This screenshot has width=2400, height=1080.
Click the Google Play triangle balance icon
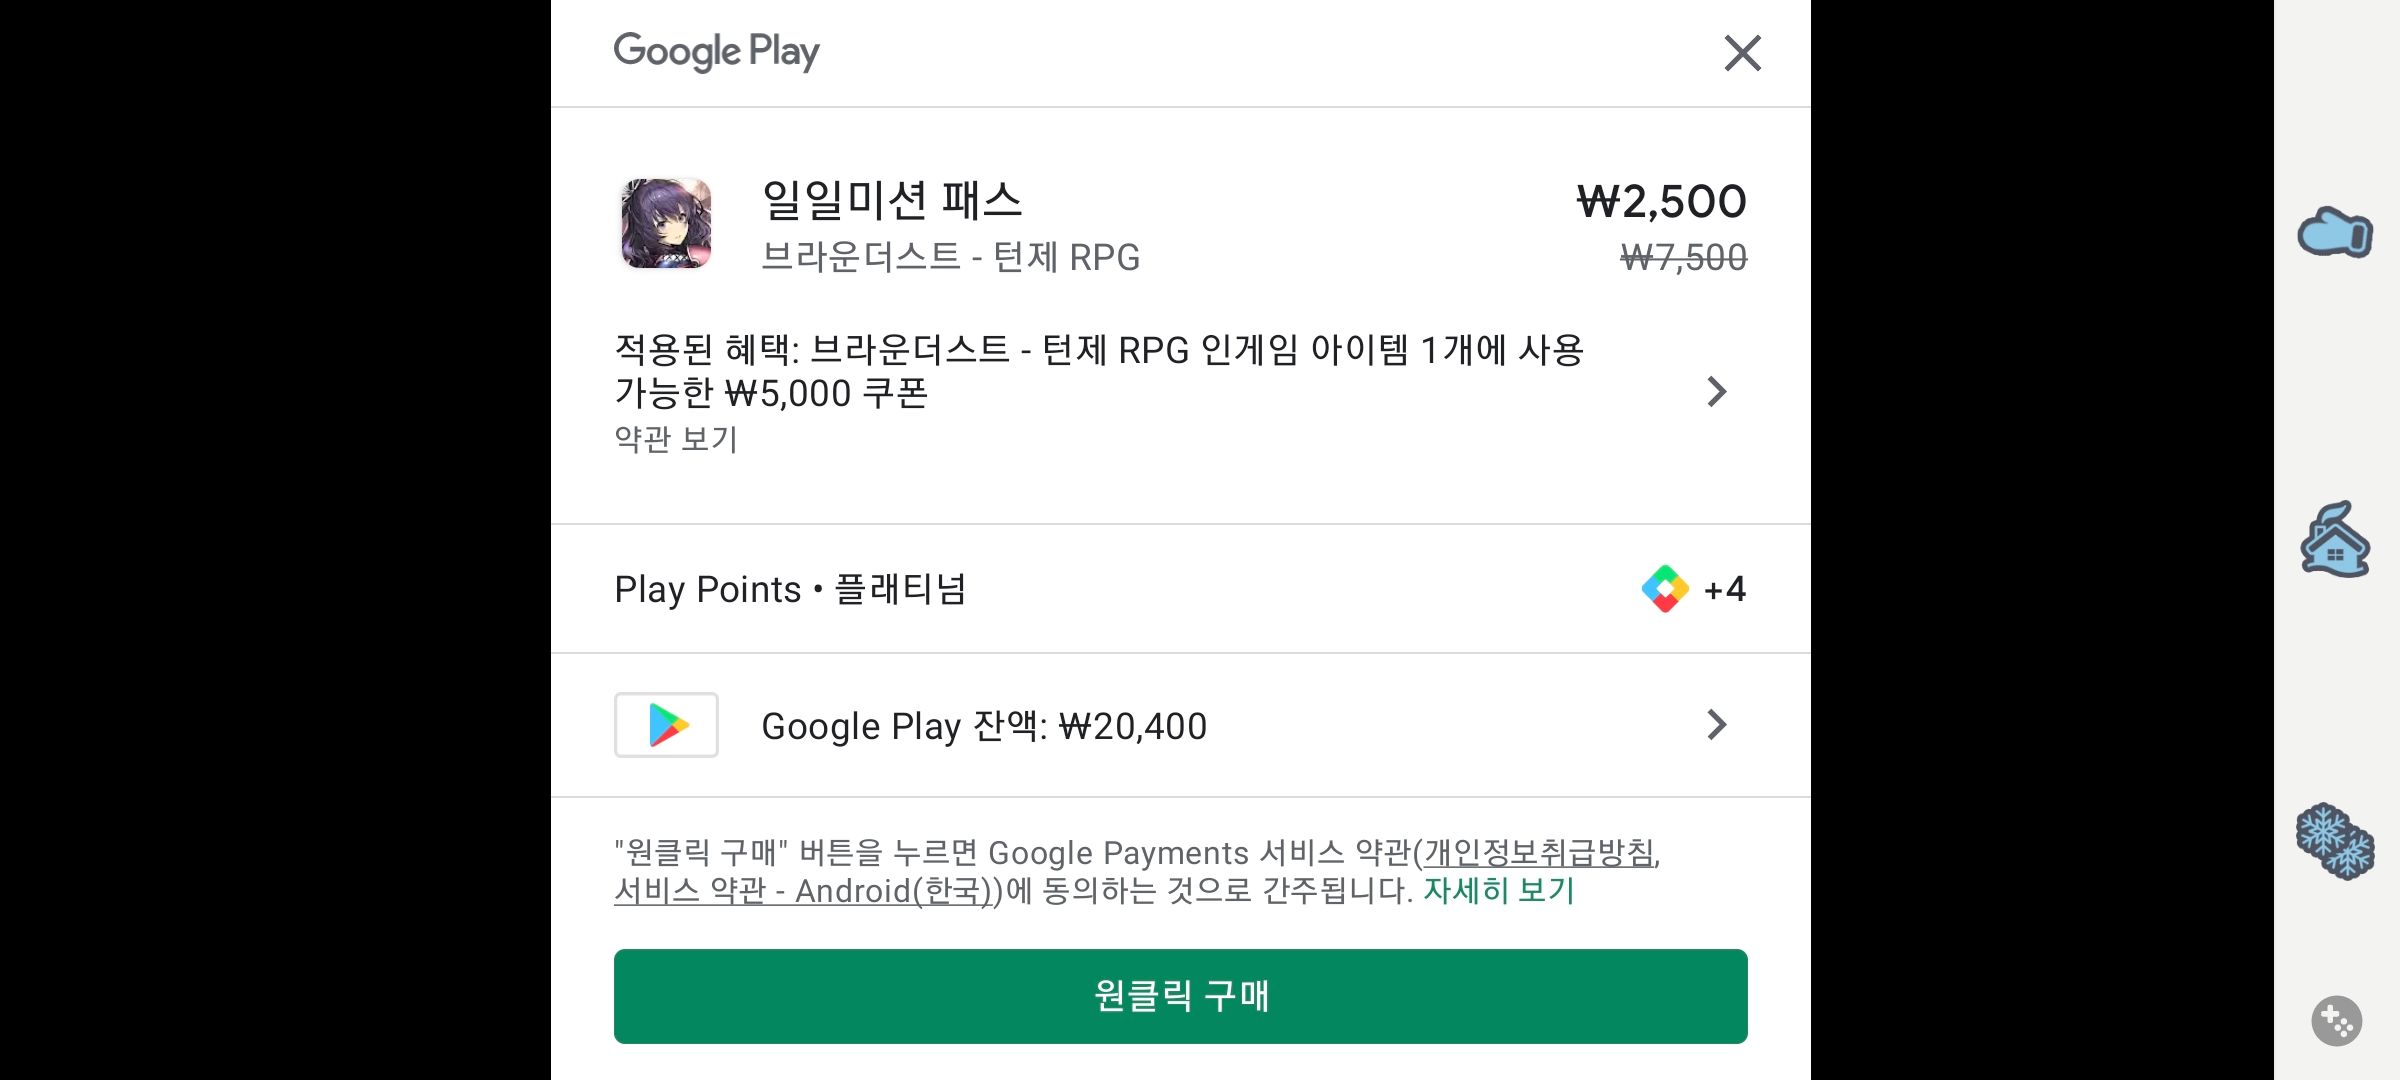(x=666, y=725)
